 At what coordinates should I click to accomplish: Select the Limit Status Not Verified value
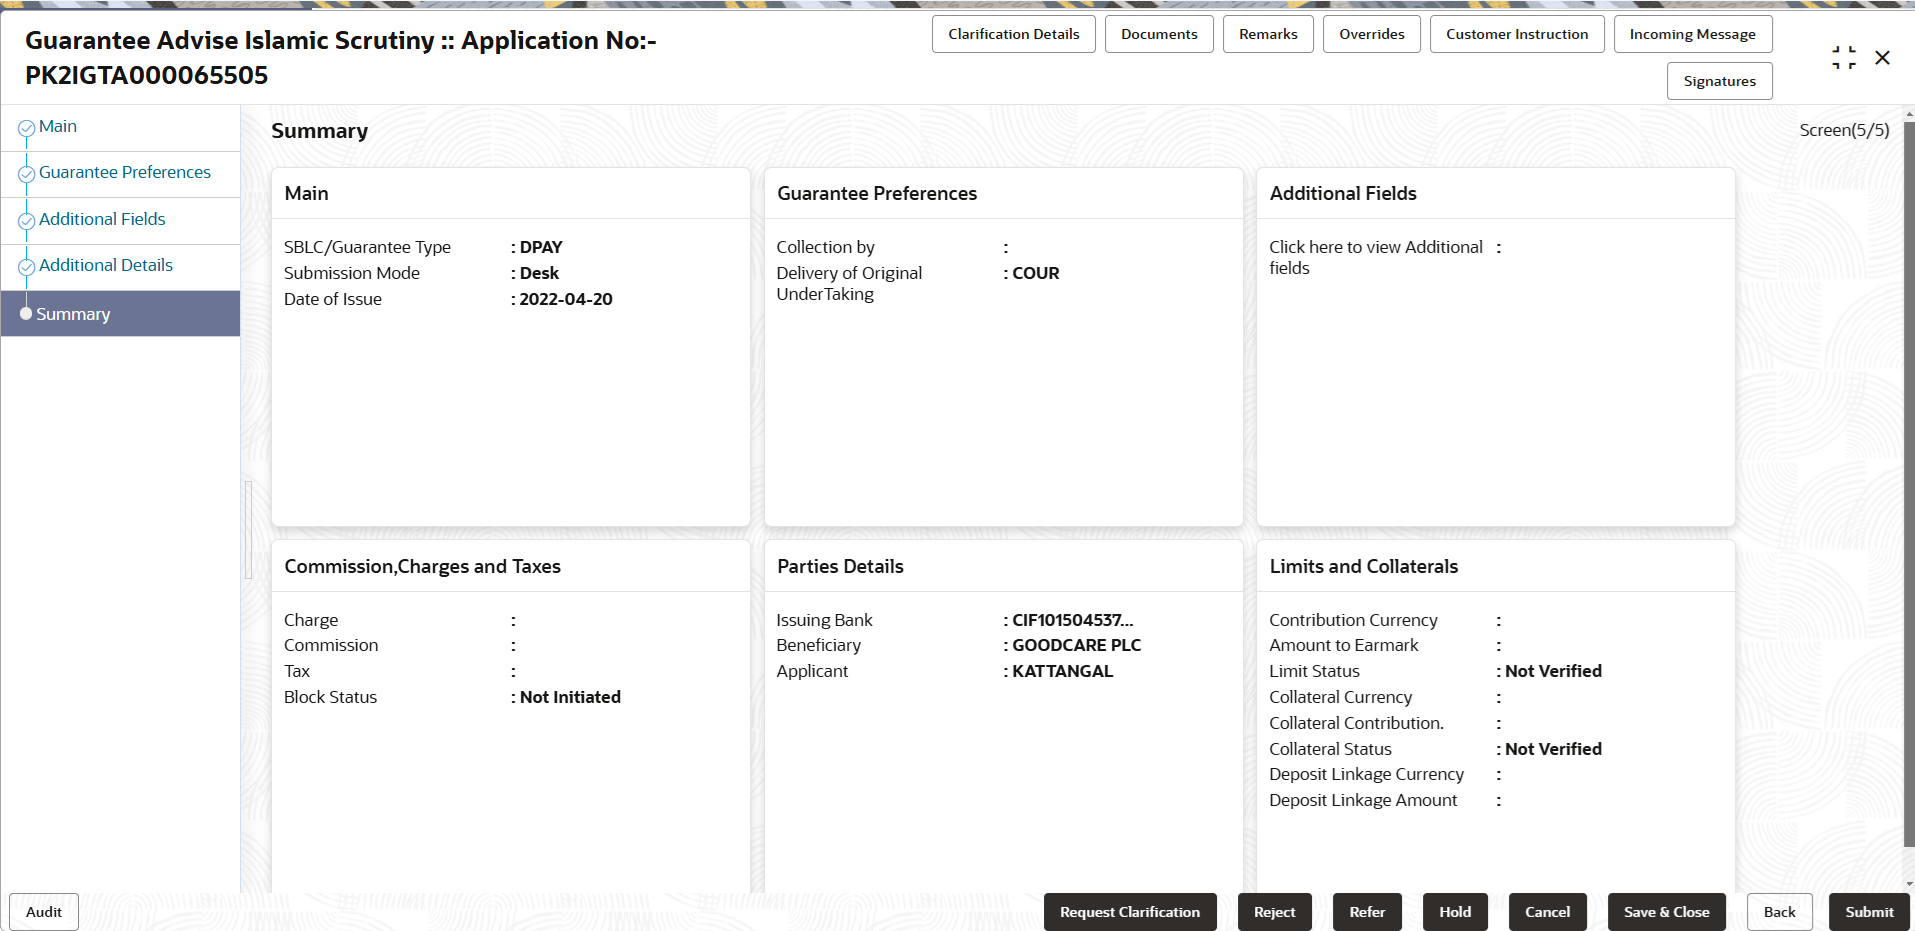1553,672
